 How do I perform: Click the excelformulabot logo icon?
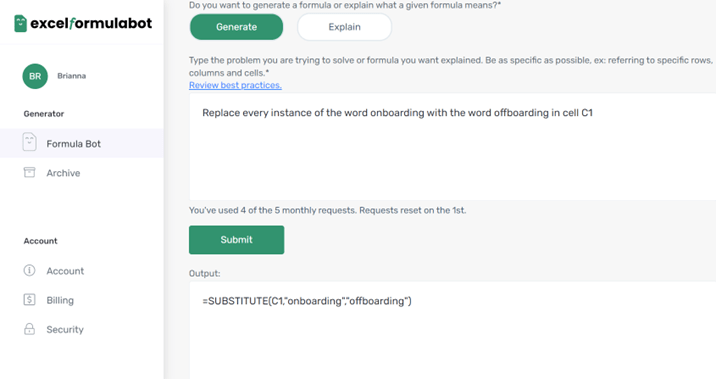21,23
